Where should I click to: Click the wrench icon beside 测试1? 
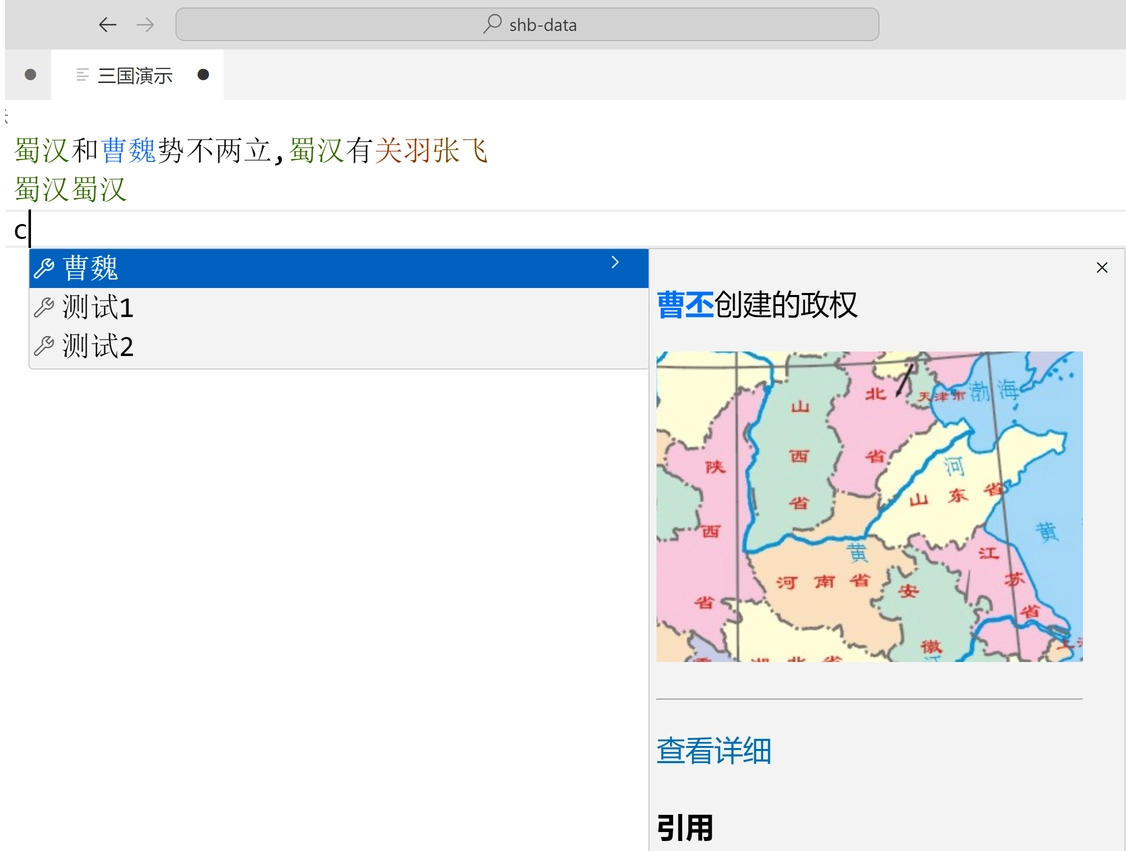[x=44, y=308]
